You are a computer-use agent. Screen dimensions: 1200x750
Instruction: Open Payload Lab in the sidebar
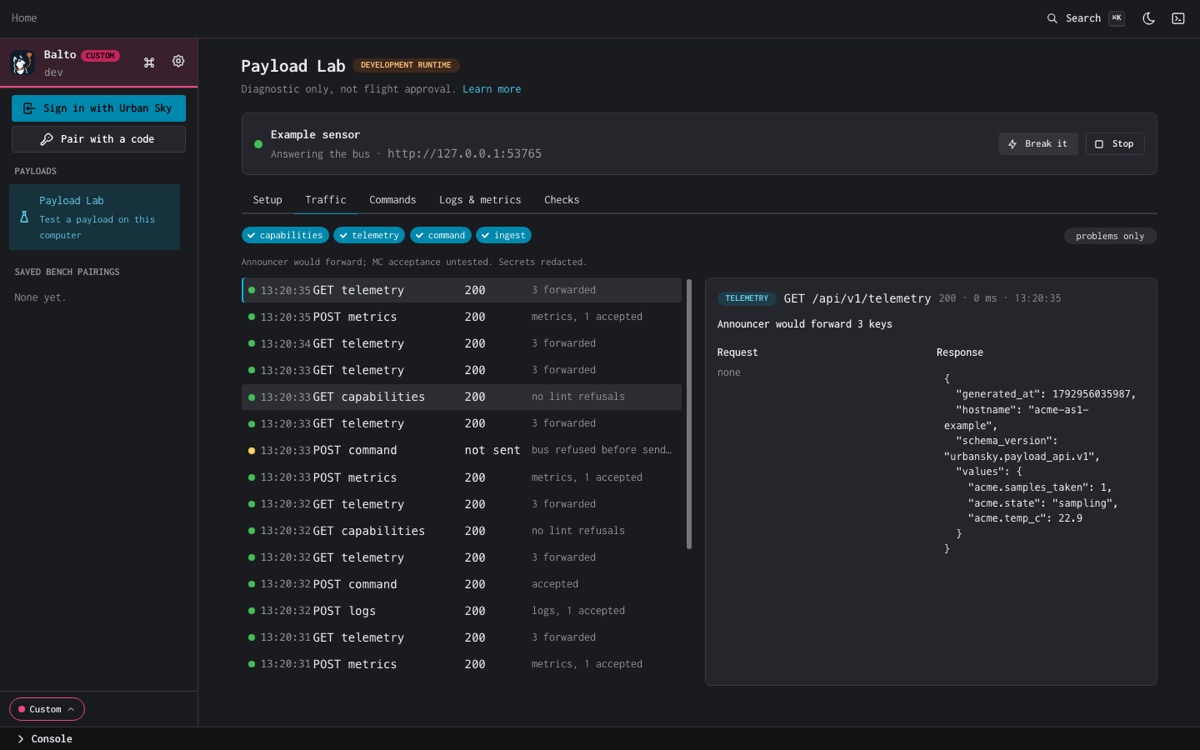[x=95, y=217]
